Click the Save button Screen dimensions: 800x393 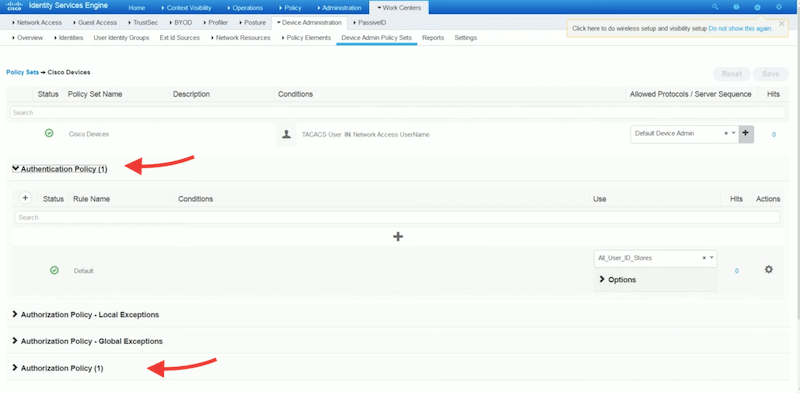770,74
